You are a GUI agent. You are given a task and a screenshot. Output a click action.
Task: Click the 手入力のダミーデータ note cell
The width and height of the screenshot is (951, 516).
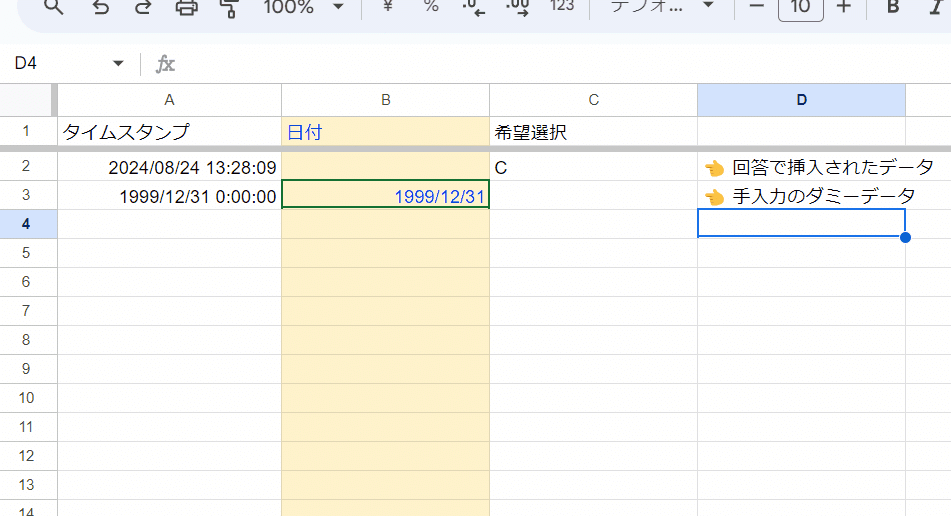(x=801, y=196)
